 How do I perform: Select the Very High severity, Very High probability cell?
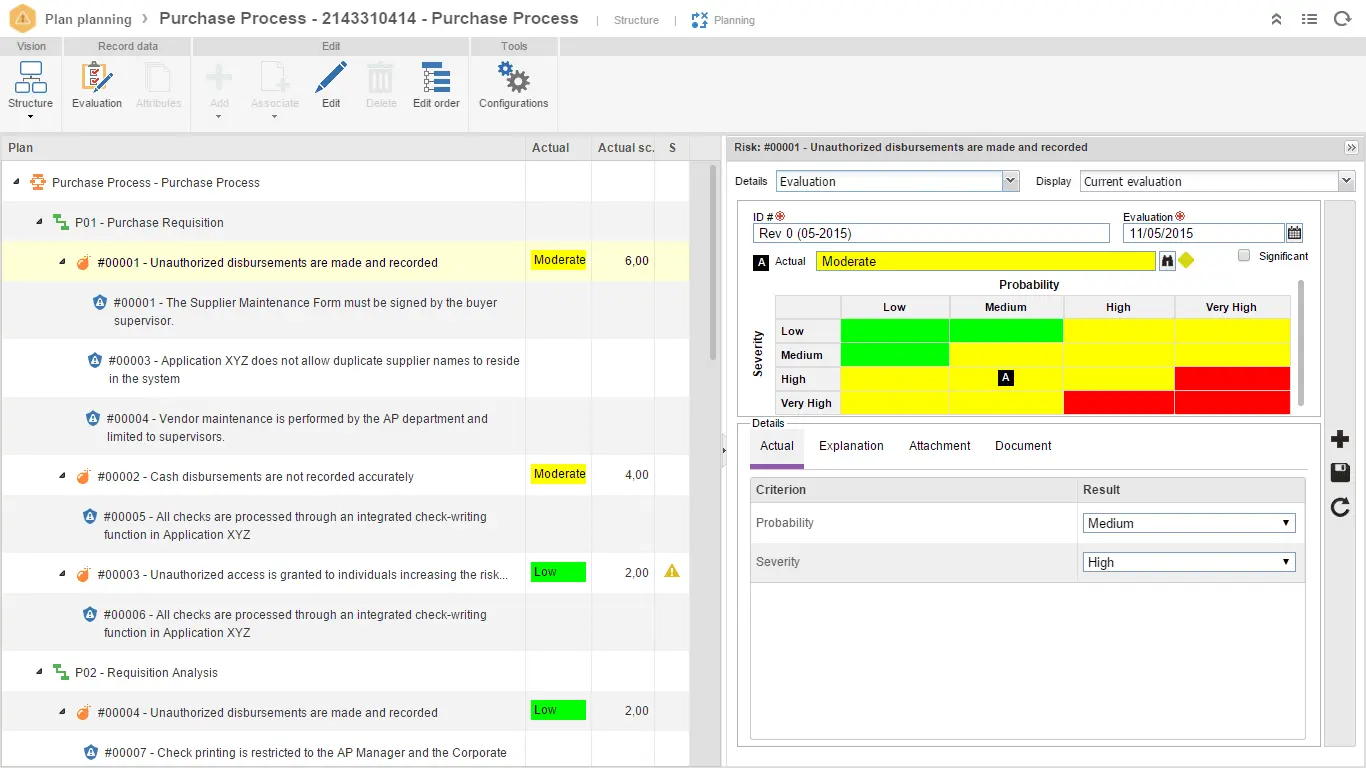1232,403
